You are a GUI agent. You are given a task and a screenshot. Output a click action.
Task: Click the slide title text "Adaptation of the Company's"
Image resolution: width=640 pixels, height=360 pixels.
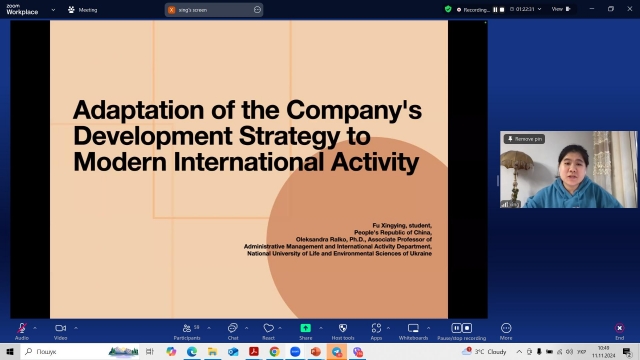tap(247, 110)
